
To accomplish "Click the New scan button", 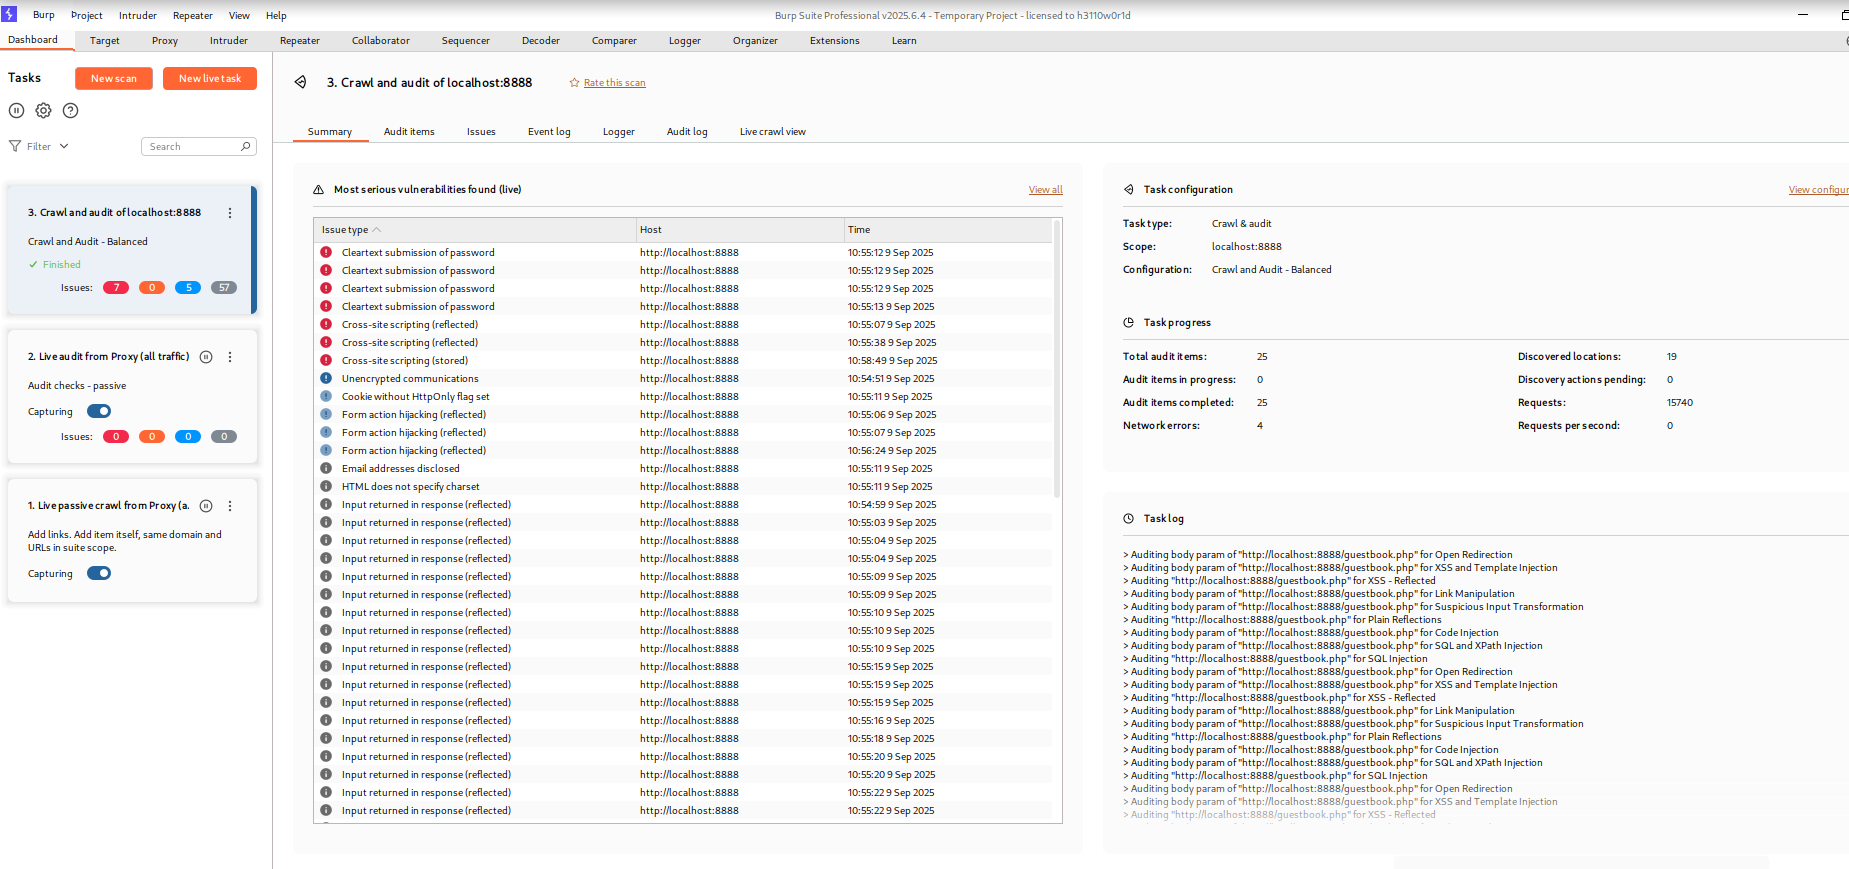I will 114,78.
